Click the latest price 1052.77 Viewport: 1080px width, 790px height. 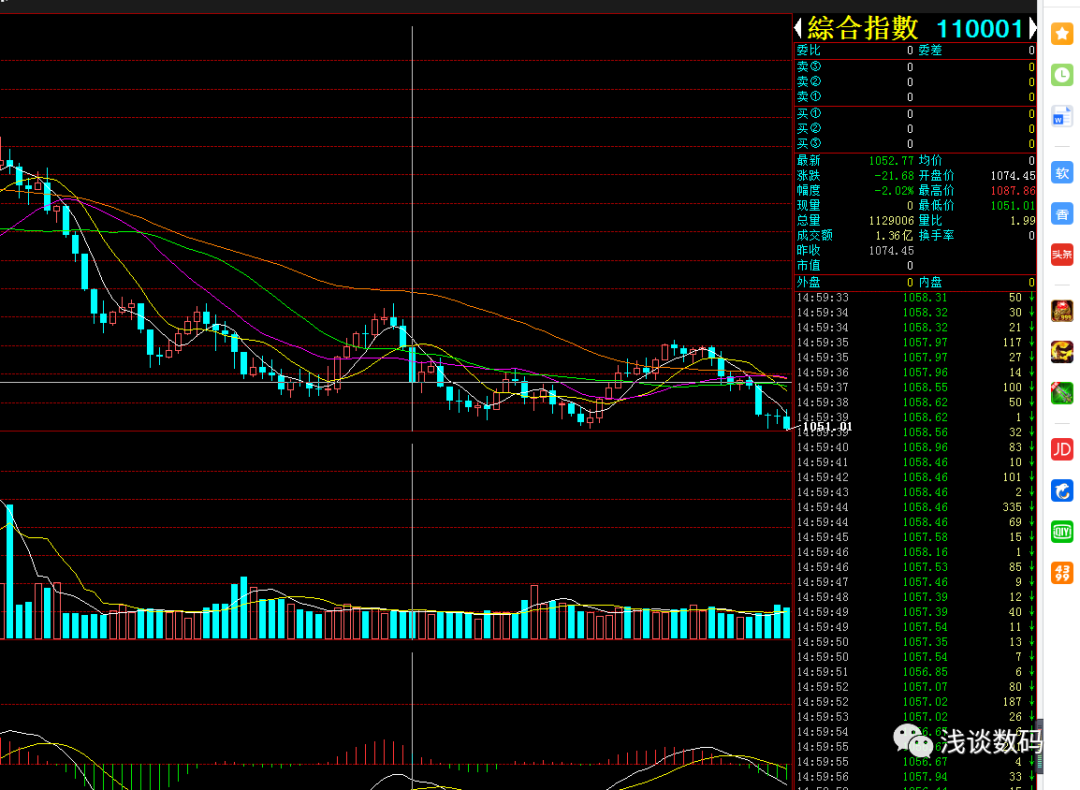tap(891, 160)
